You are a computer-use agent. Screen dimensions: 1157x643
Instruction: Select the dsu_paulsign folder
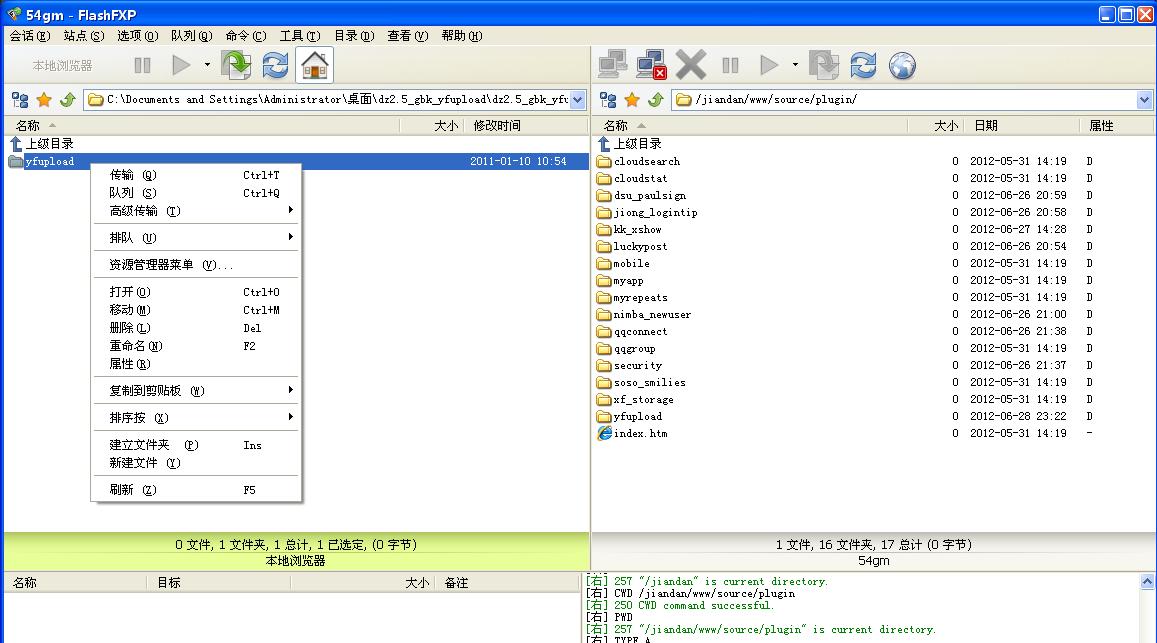pos(641,195)
